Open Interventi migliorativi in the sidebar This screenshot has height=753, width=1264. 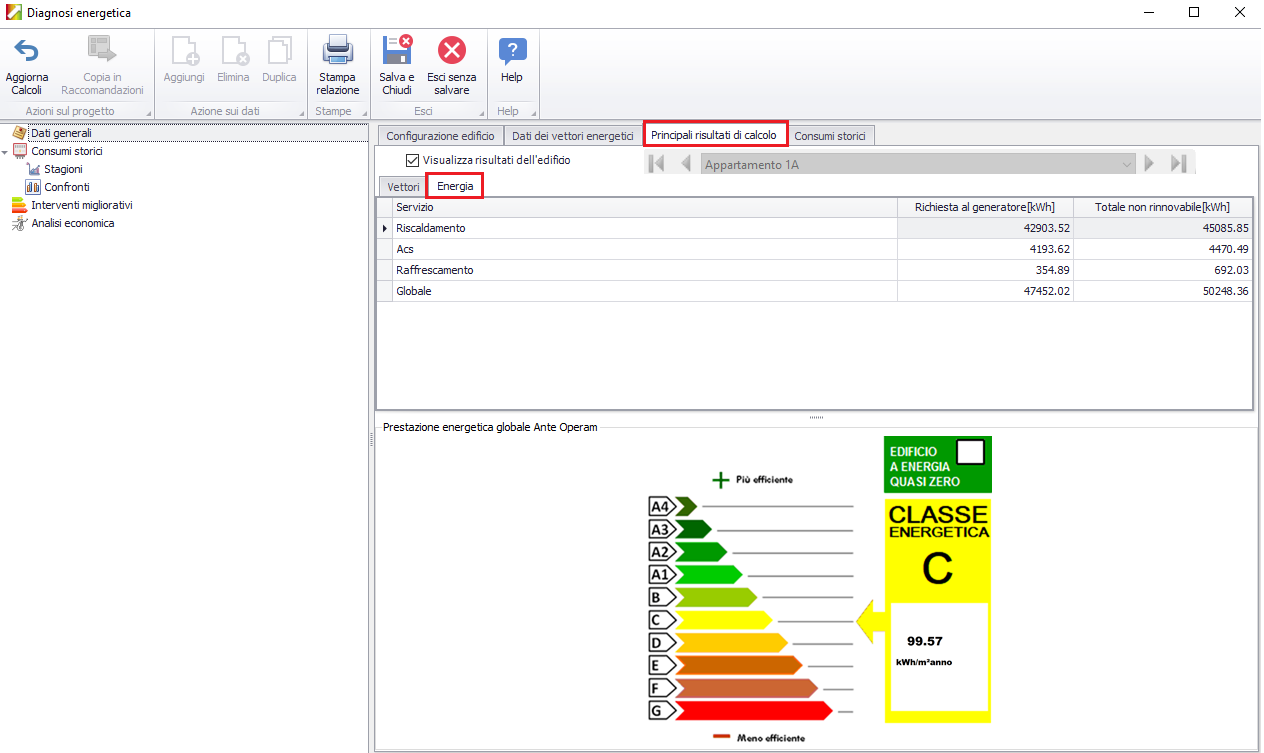pyautogui.click(x=81, y=205)
